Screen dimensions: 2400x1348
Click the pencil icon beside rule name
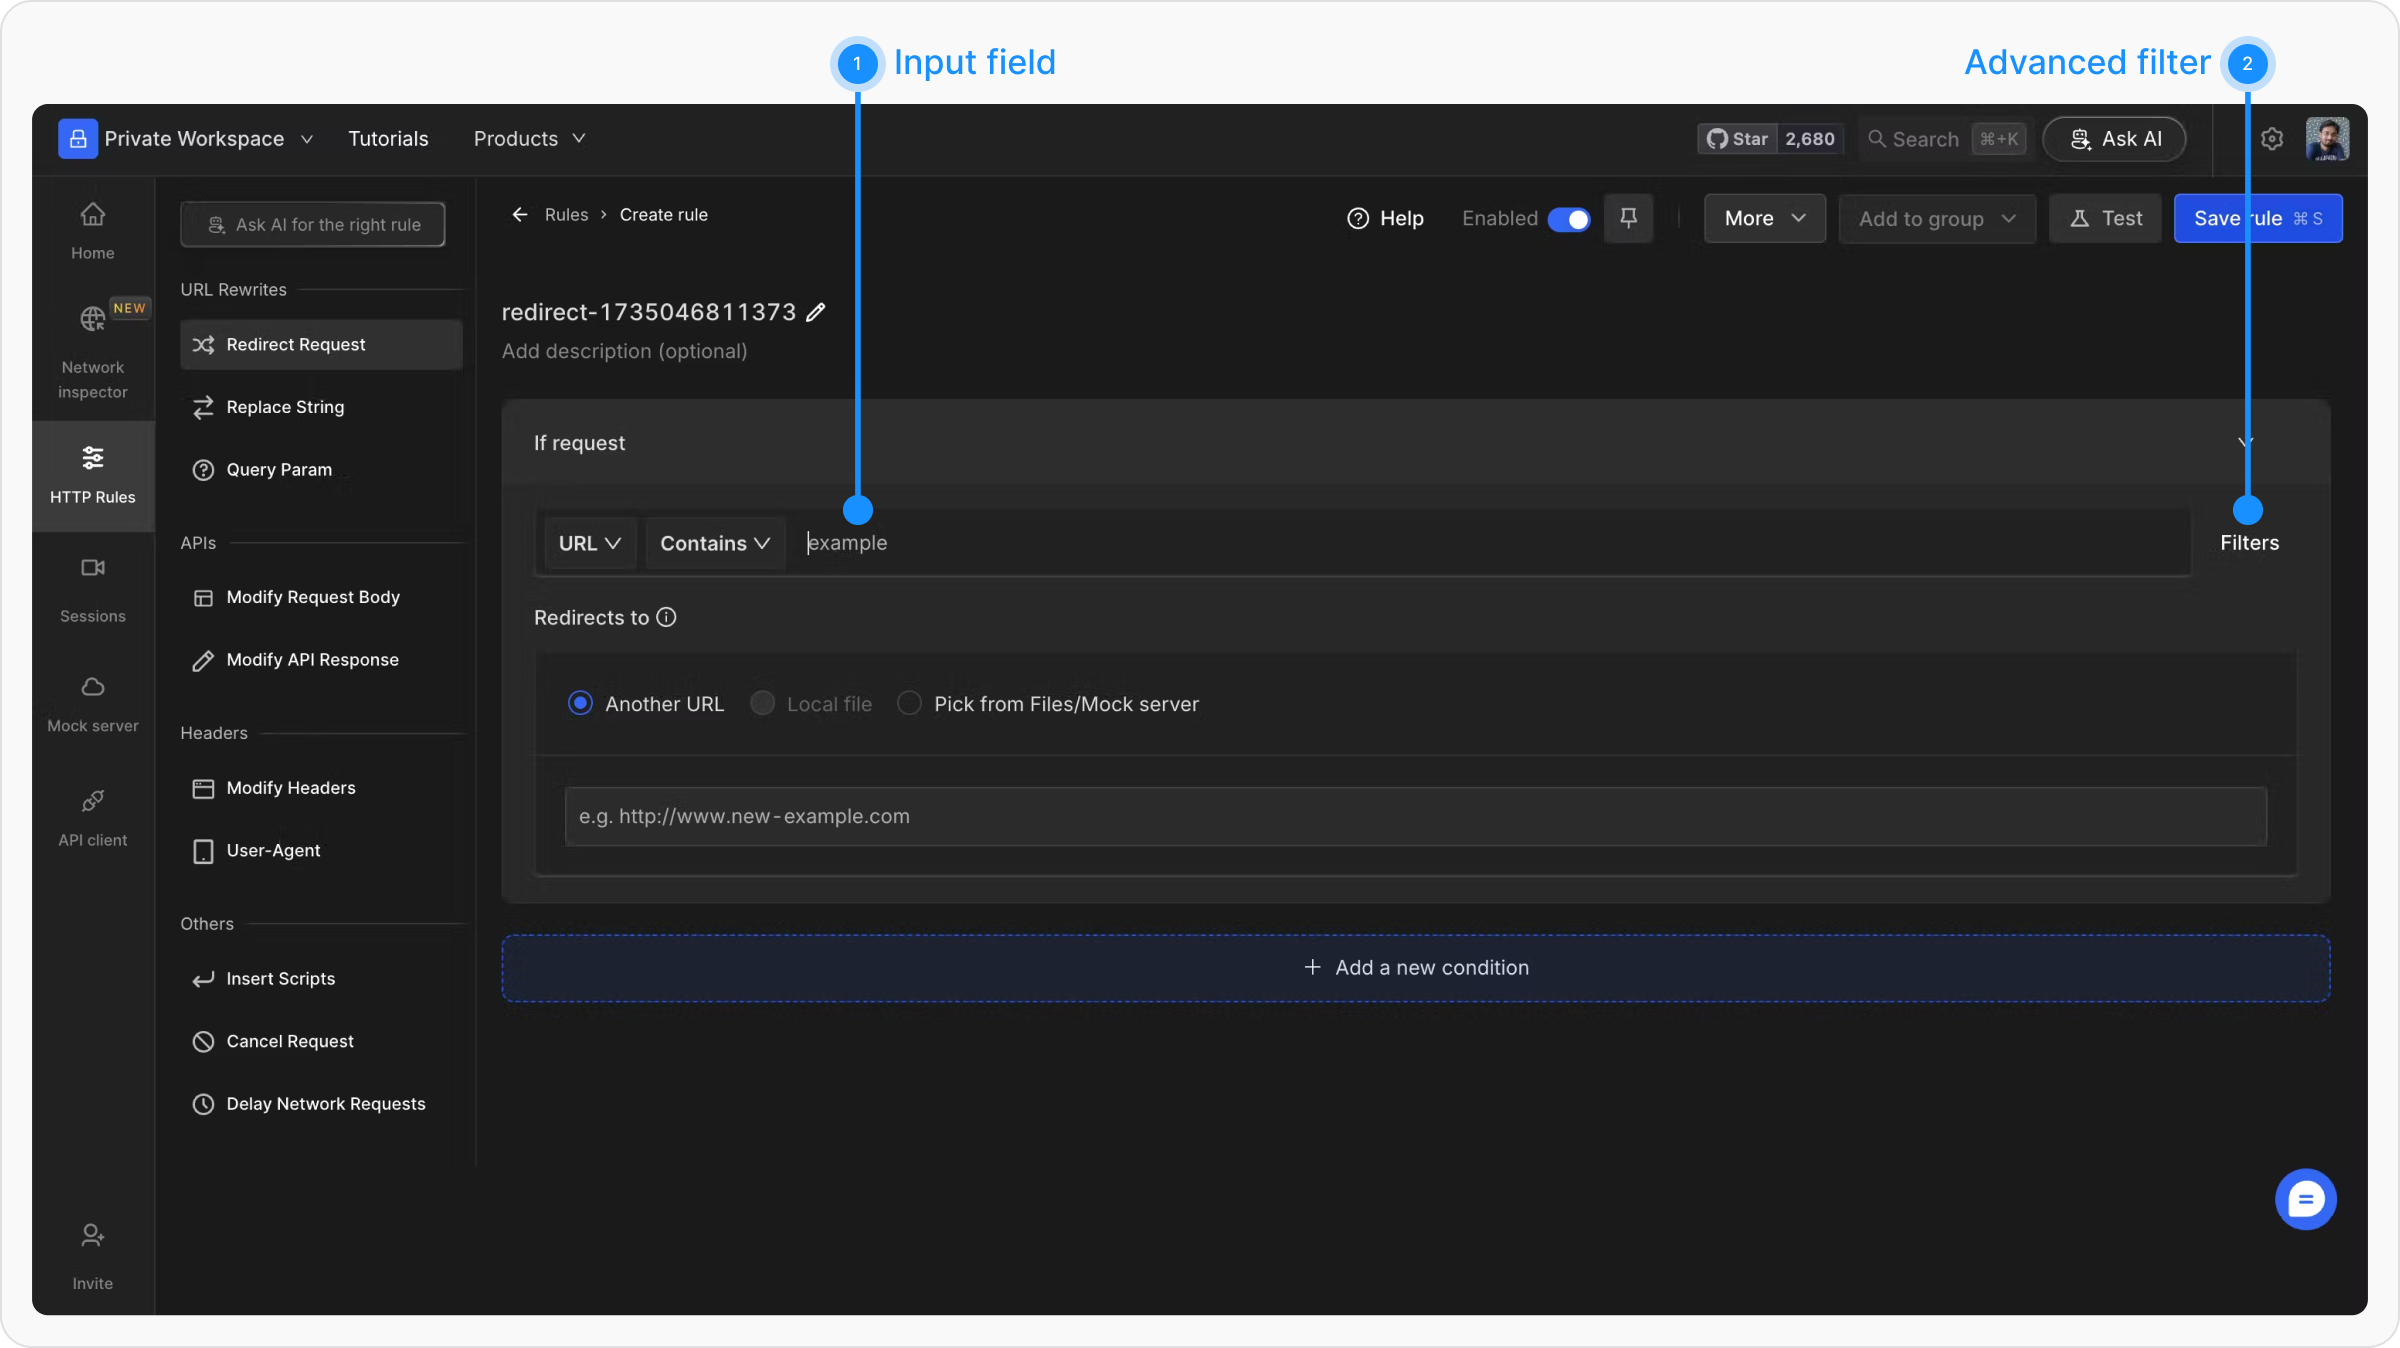[816, 313]
